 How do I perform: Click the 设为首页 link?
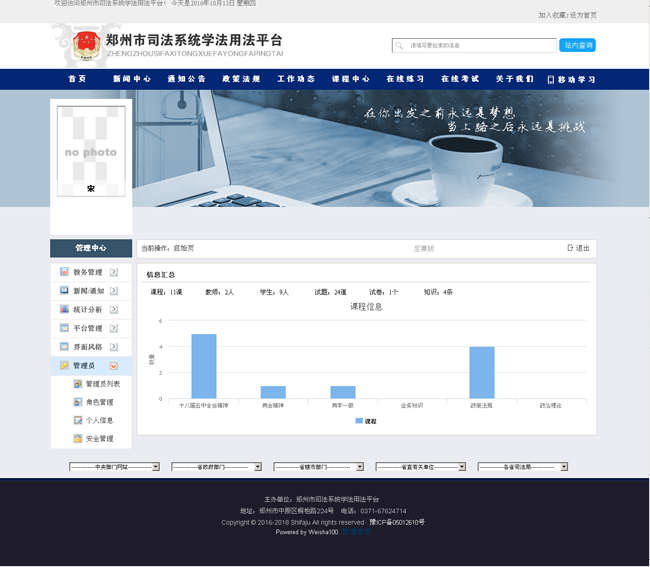583,15
